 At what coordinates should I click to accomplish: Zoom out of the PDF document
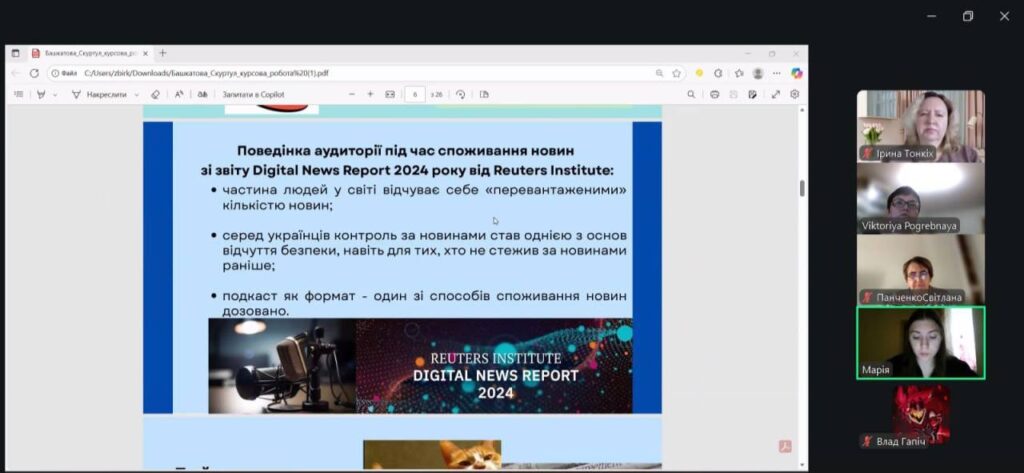pyautogui.click(x=352, y=94)
